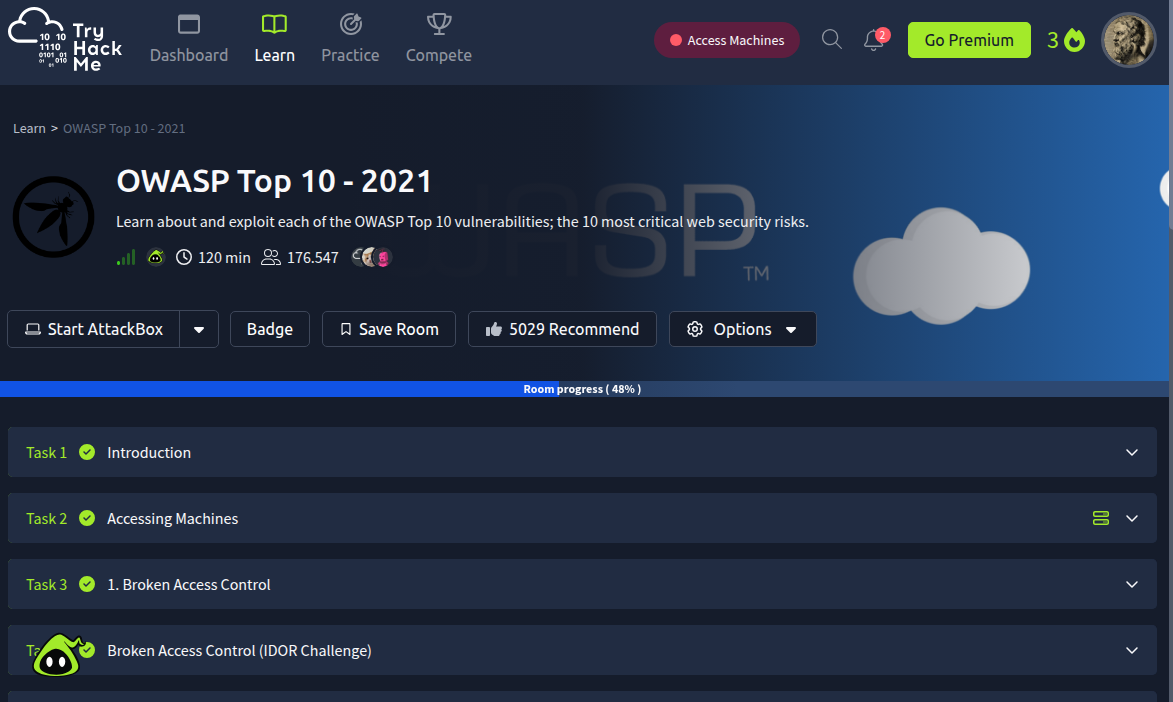Click the OWASP wasp room logo
This screenshot has width=1173, height=702.
(x=53, y=217)
